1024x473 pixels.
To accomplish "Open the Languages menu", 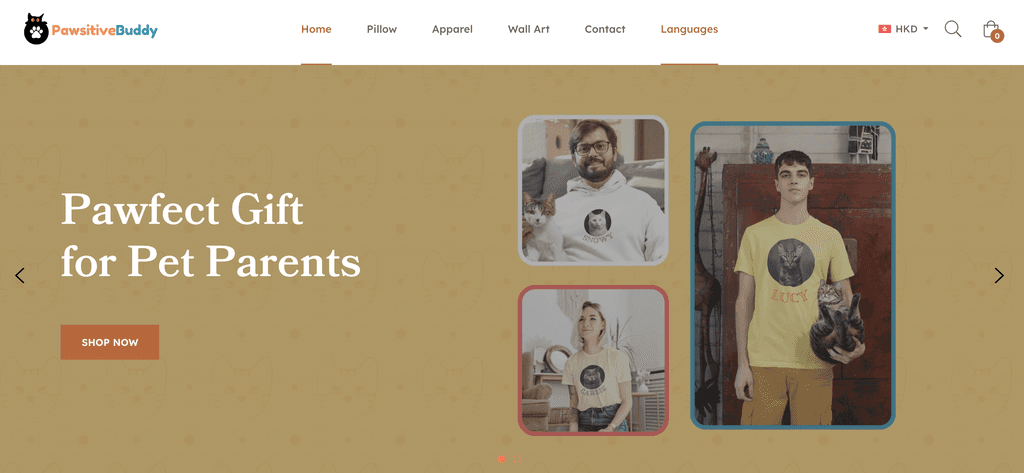I will coord(689,29).
